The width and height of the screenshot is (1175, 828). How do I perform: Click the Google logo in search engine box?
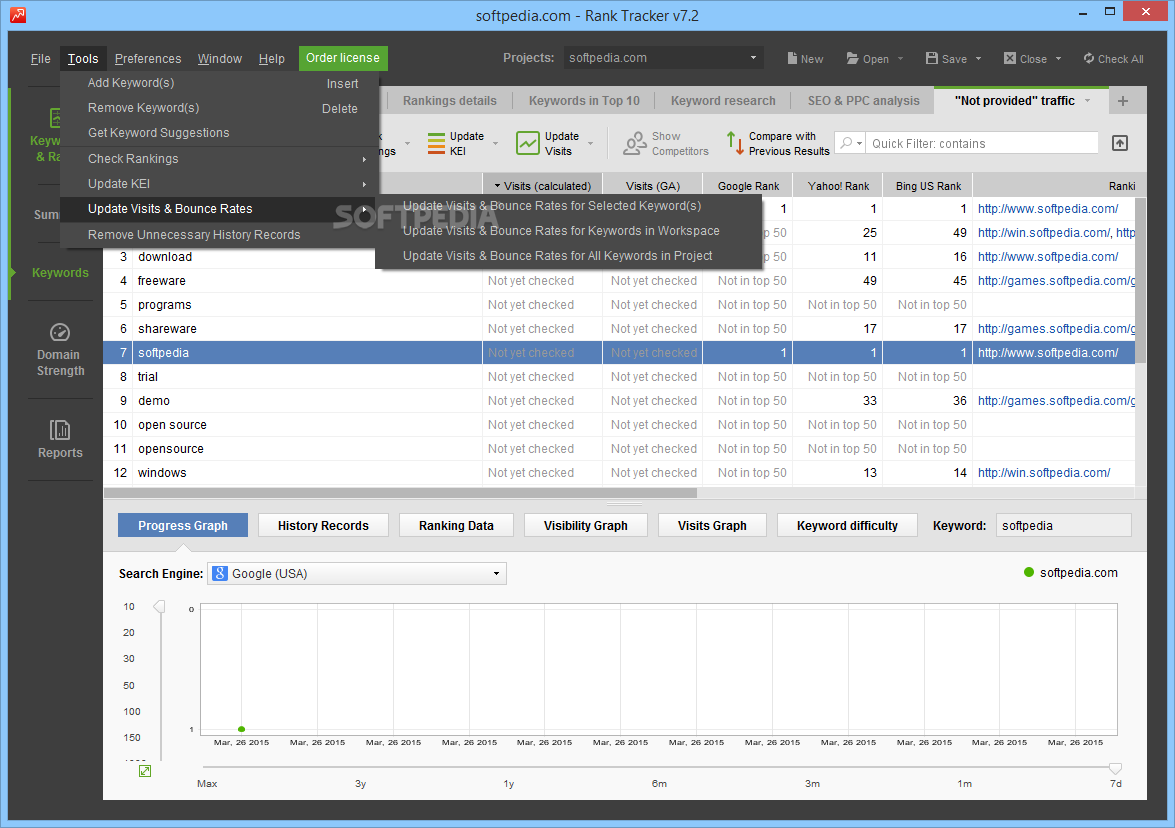click(220, 573)
